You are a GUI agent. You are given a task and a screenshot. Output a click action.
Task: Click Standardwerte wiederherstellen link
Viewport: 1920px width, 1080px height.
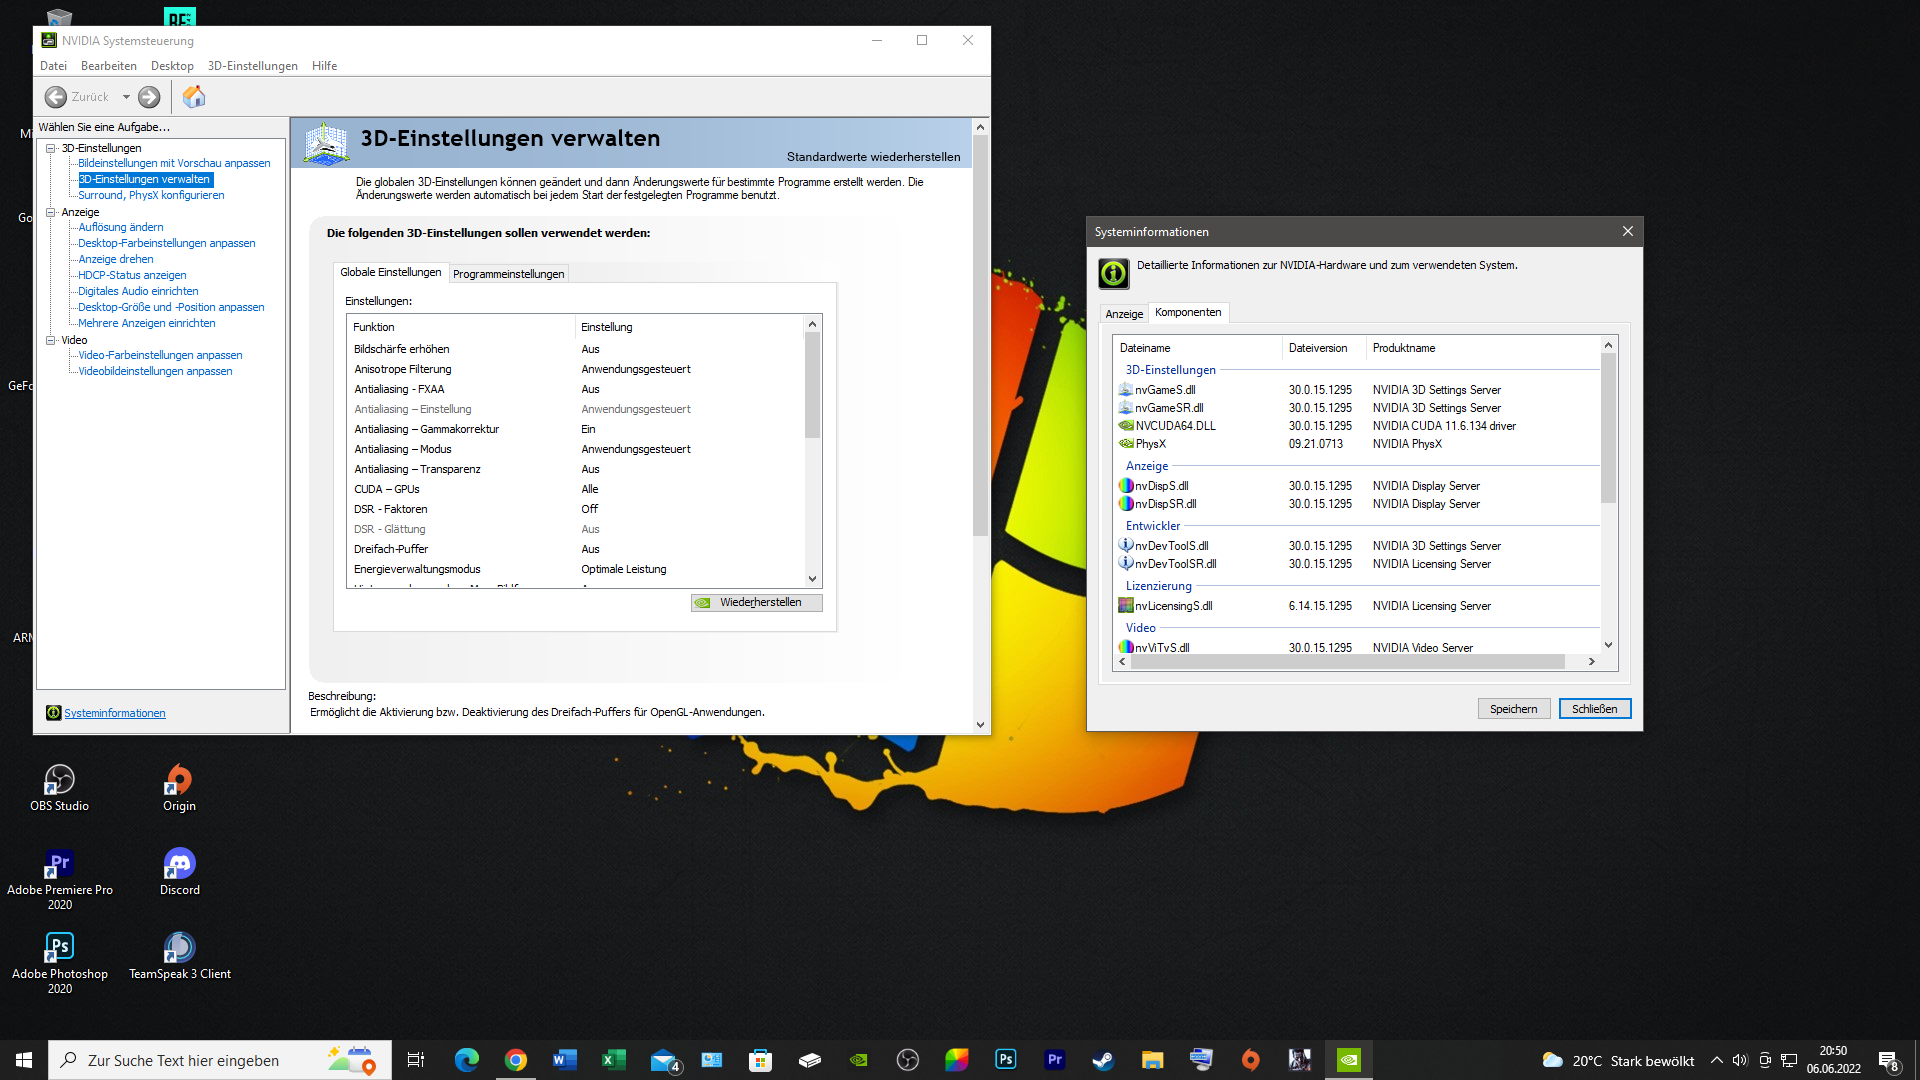(x=873, y=157)
